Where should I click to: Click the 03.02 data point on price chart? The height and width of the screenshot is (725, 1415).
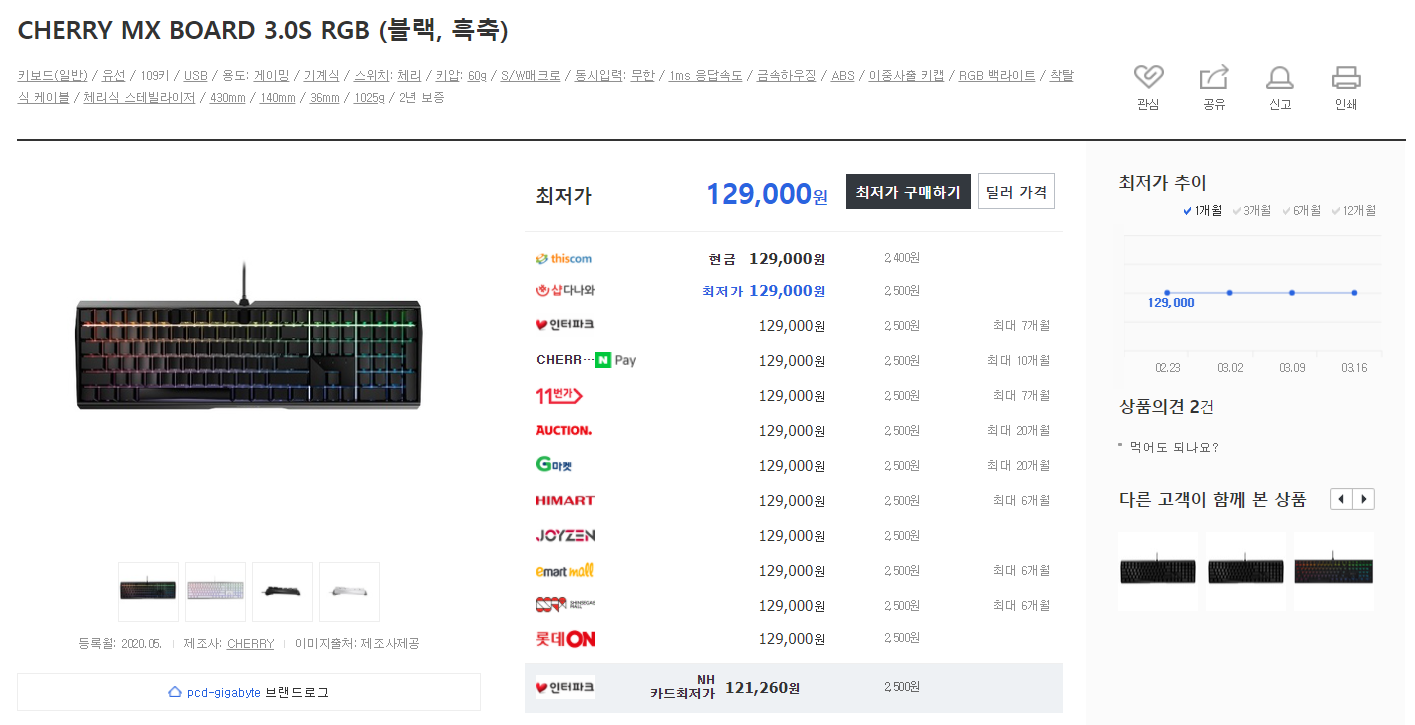(x=1229, y=293)
